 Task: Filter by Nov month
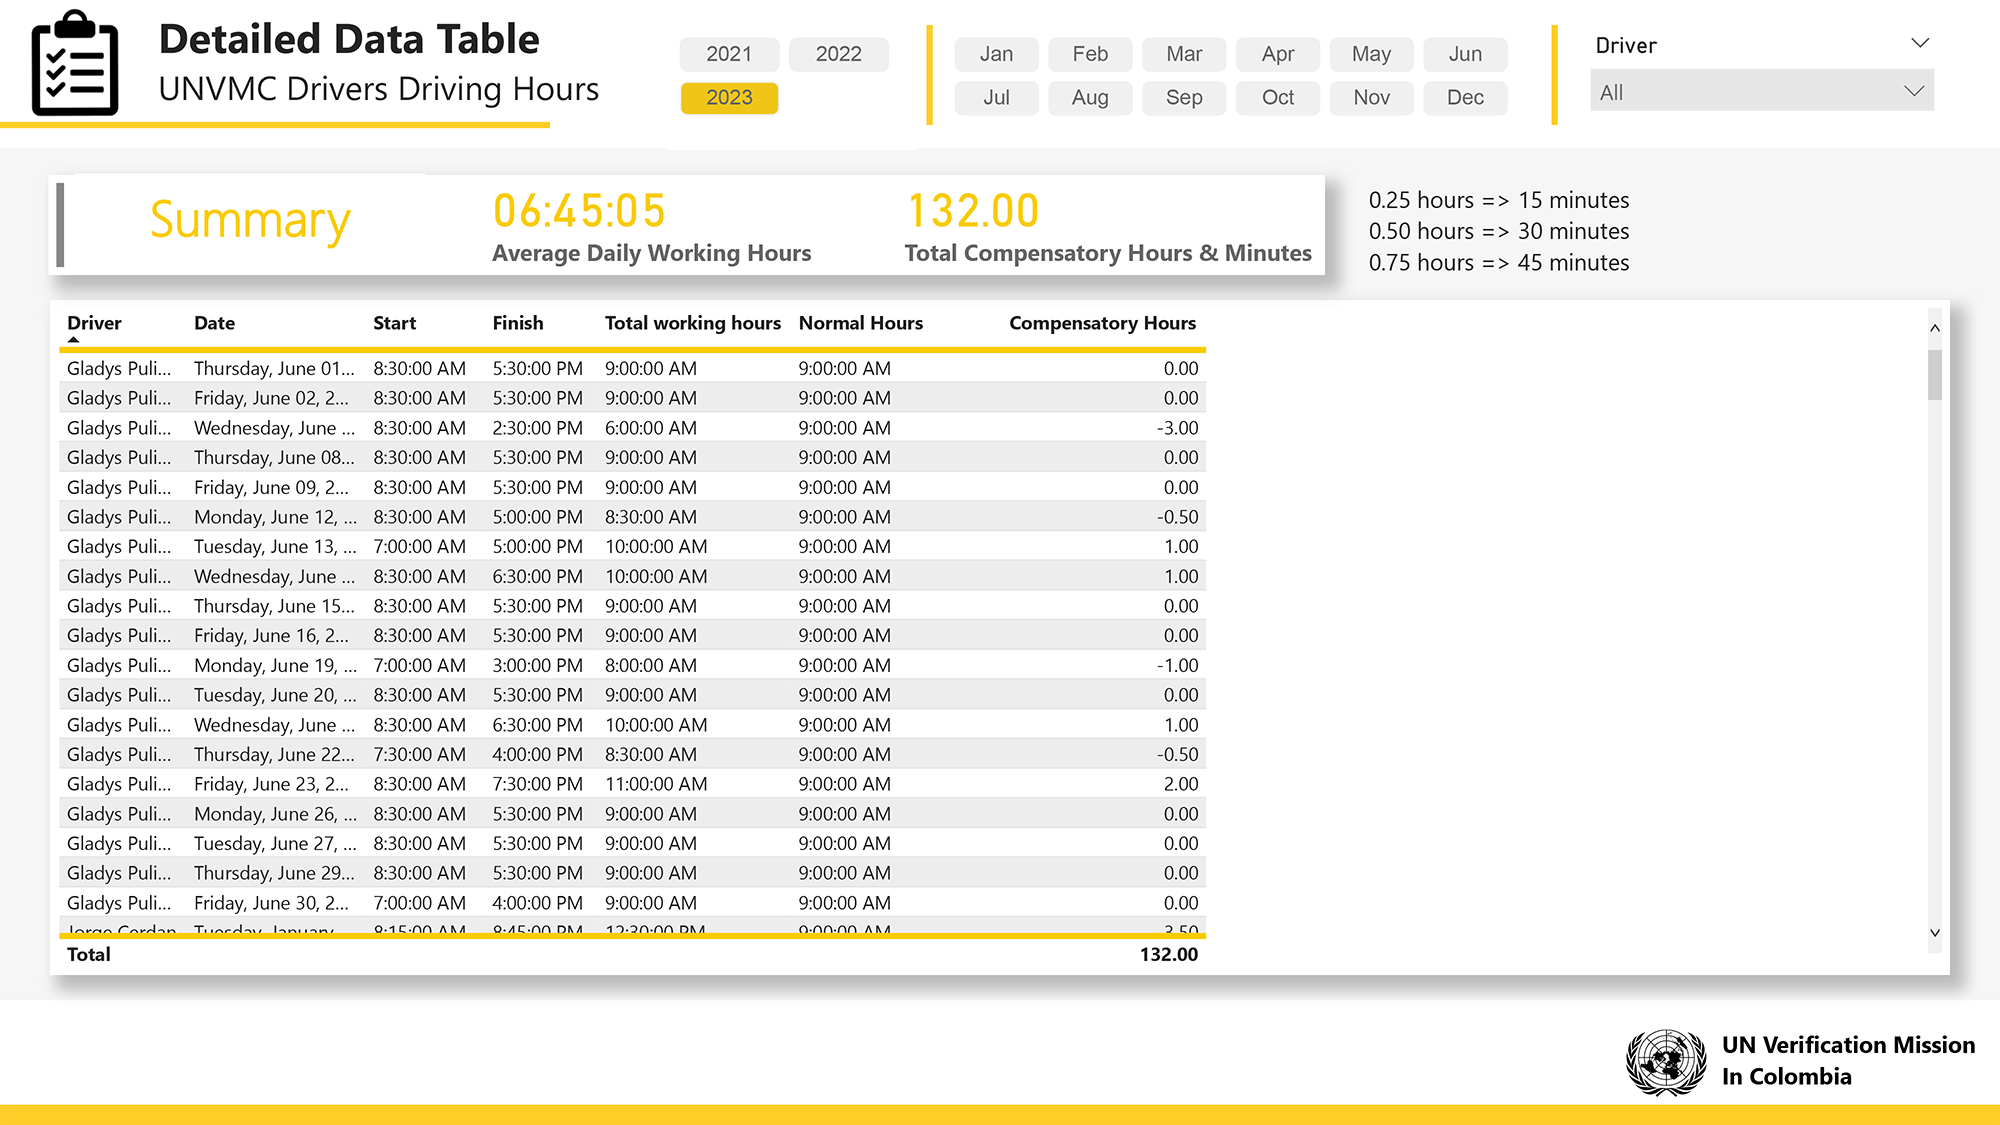pos(1371,97)
